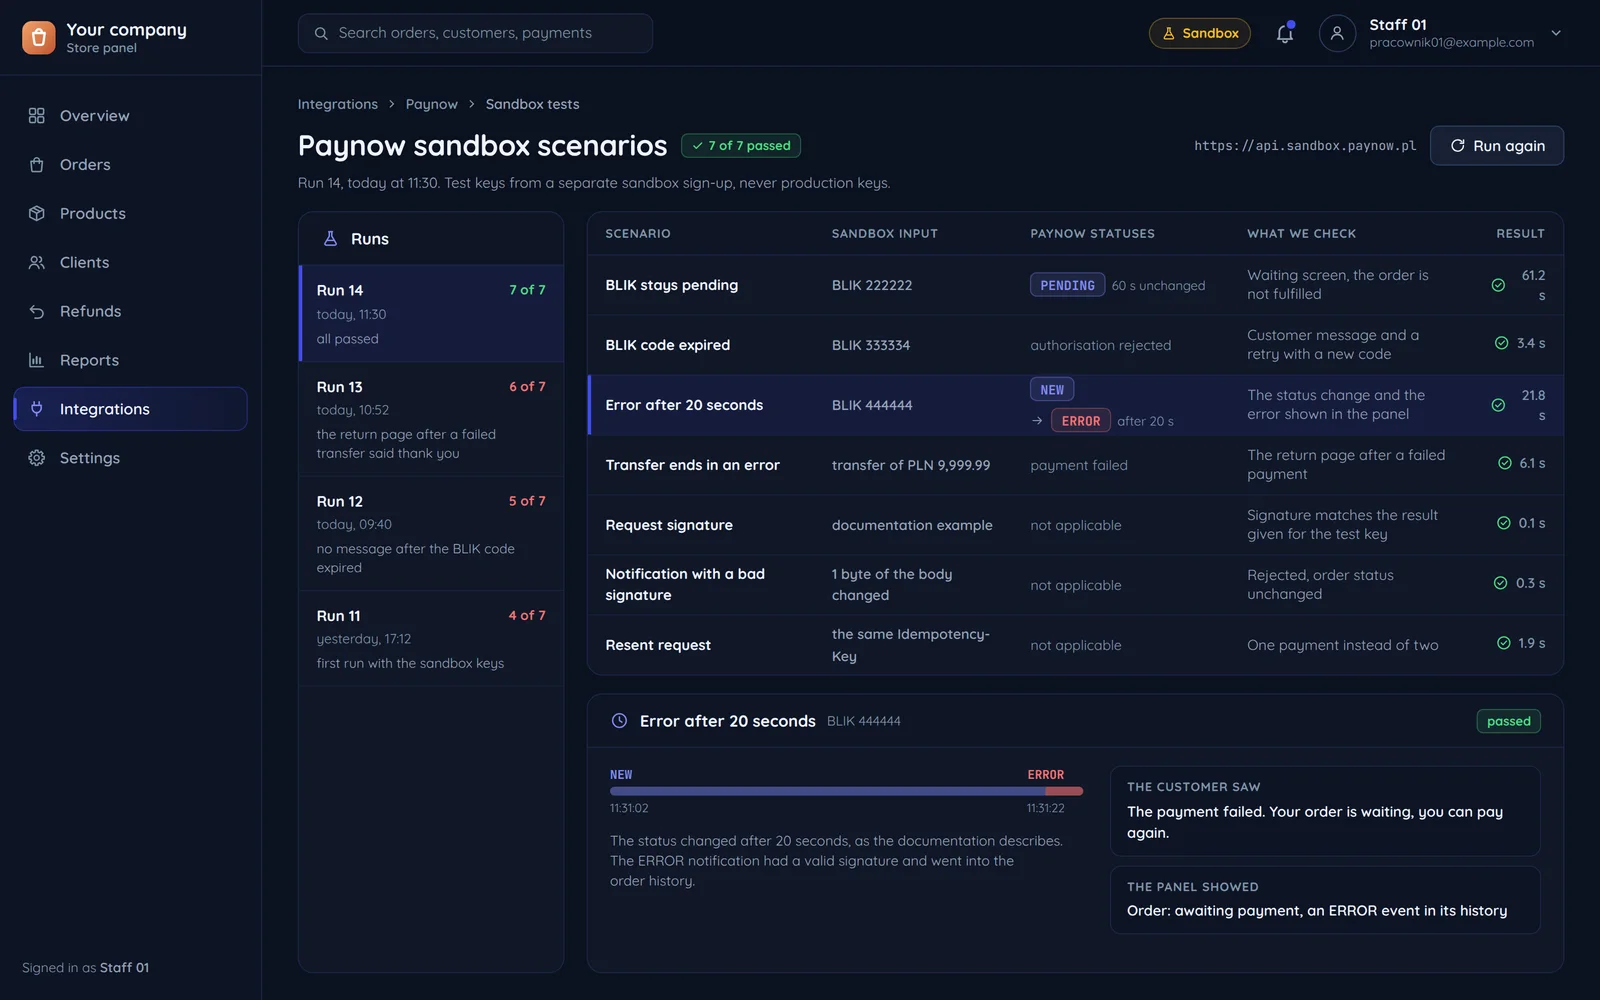Open the BLIK stays pending scenario row
The image size is (1600, 1000).
1075,285
